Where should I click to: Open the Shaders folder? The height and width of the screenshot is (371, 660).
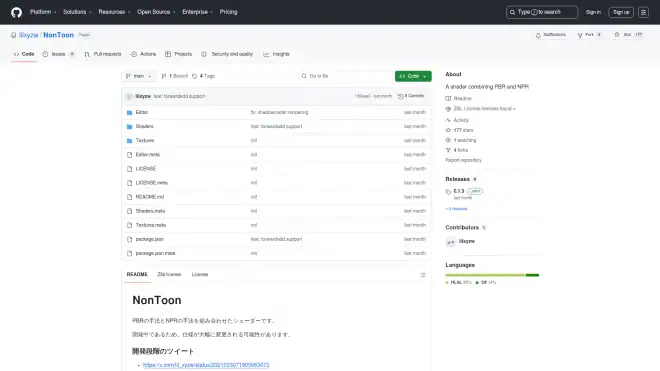pyautogui.click(x=144, y=126)
